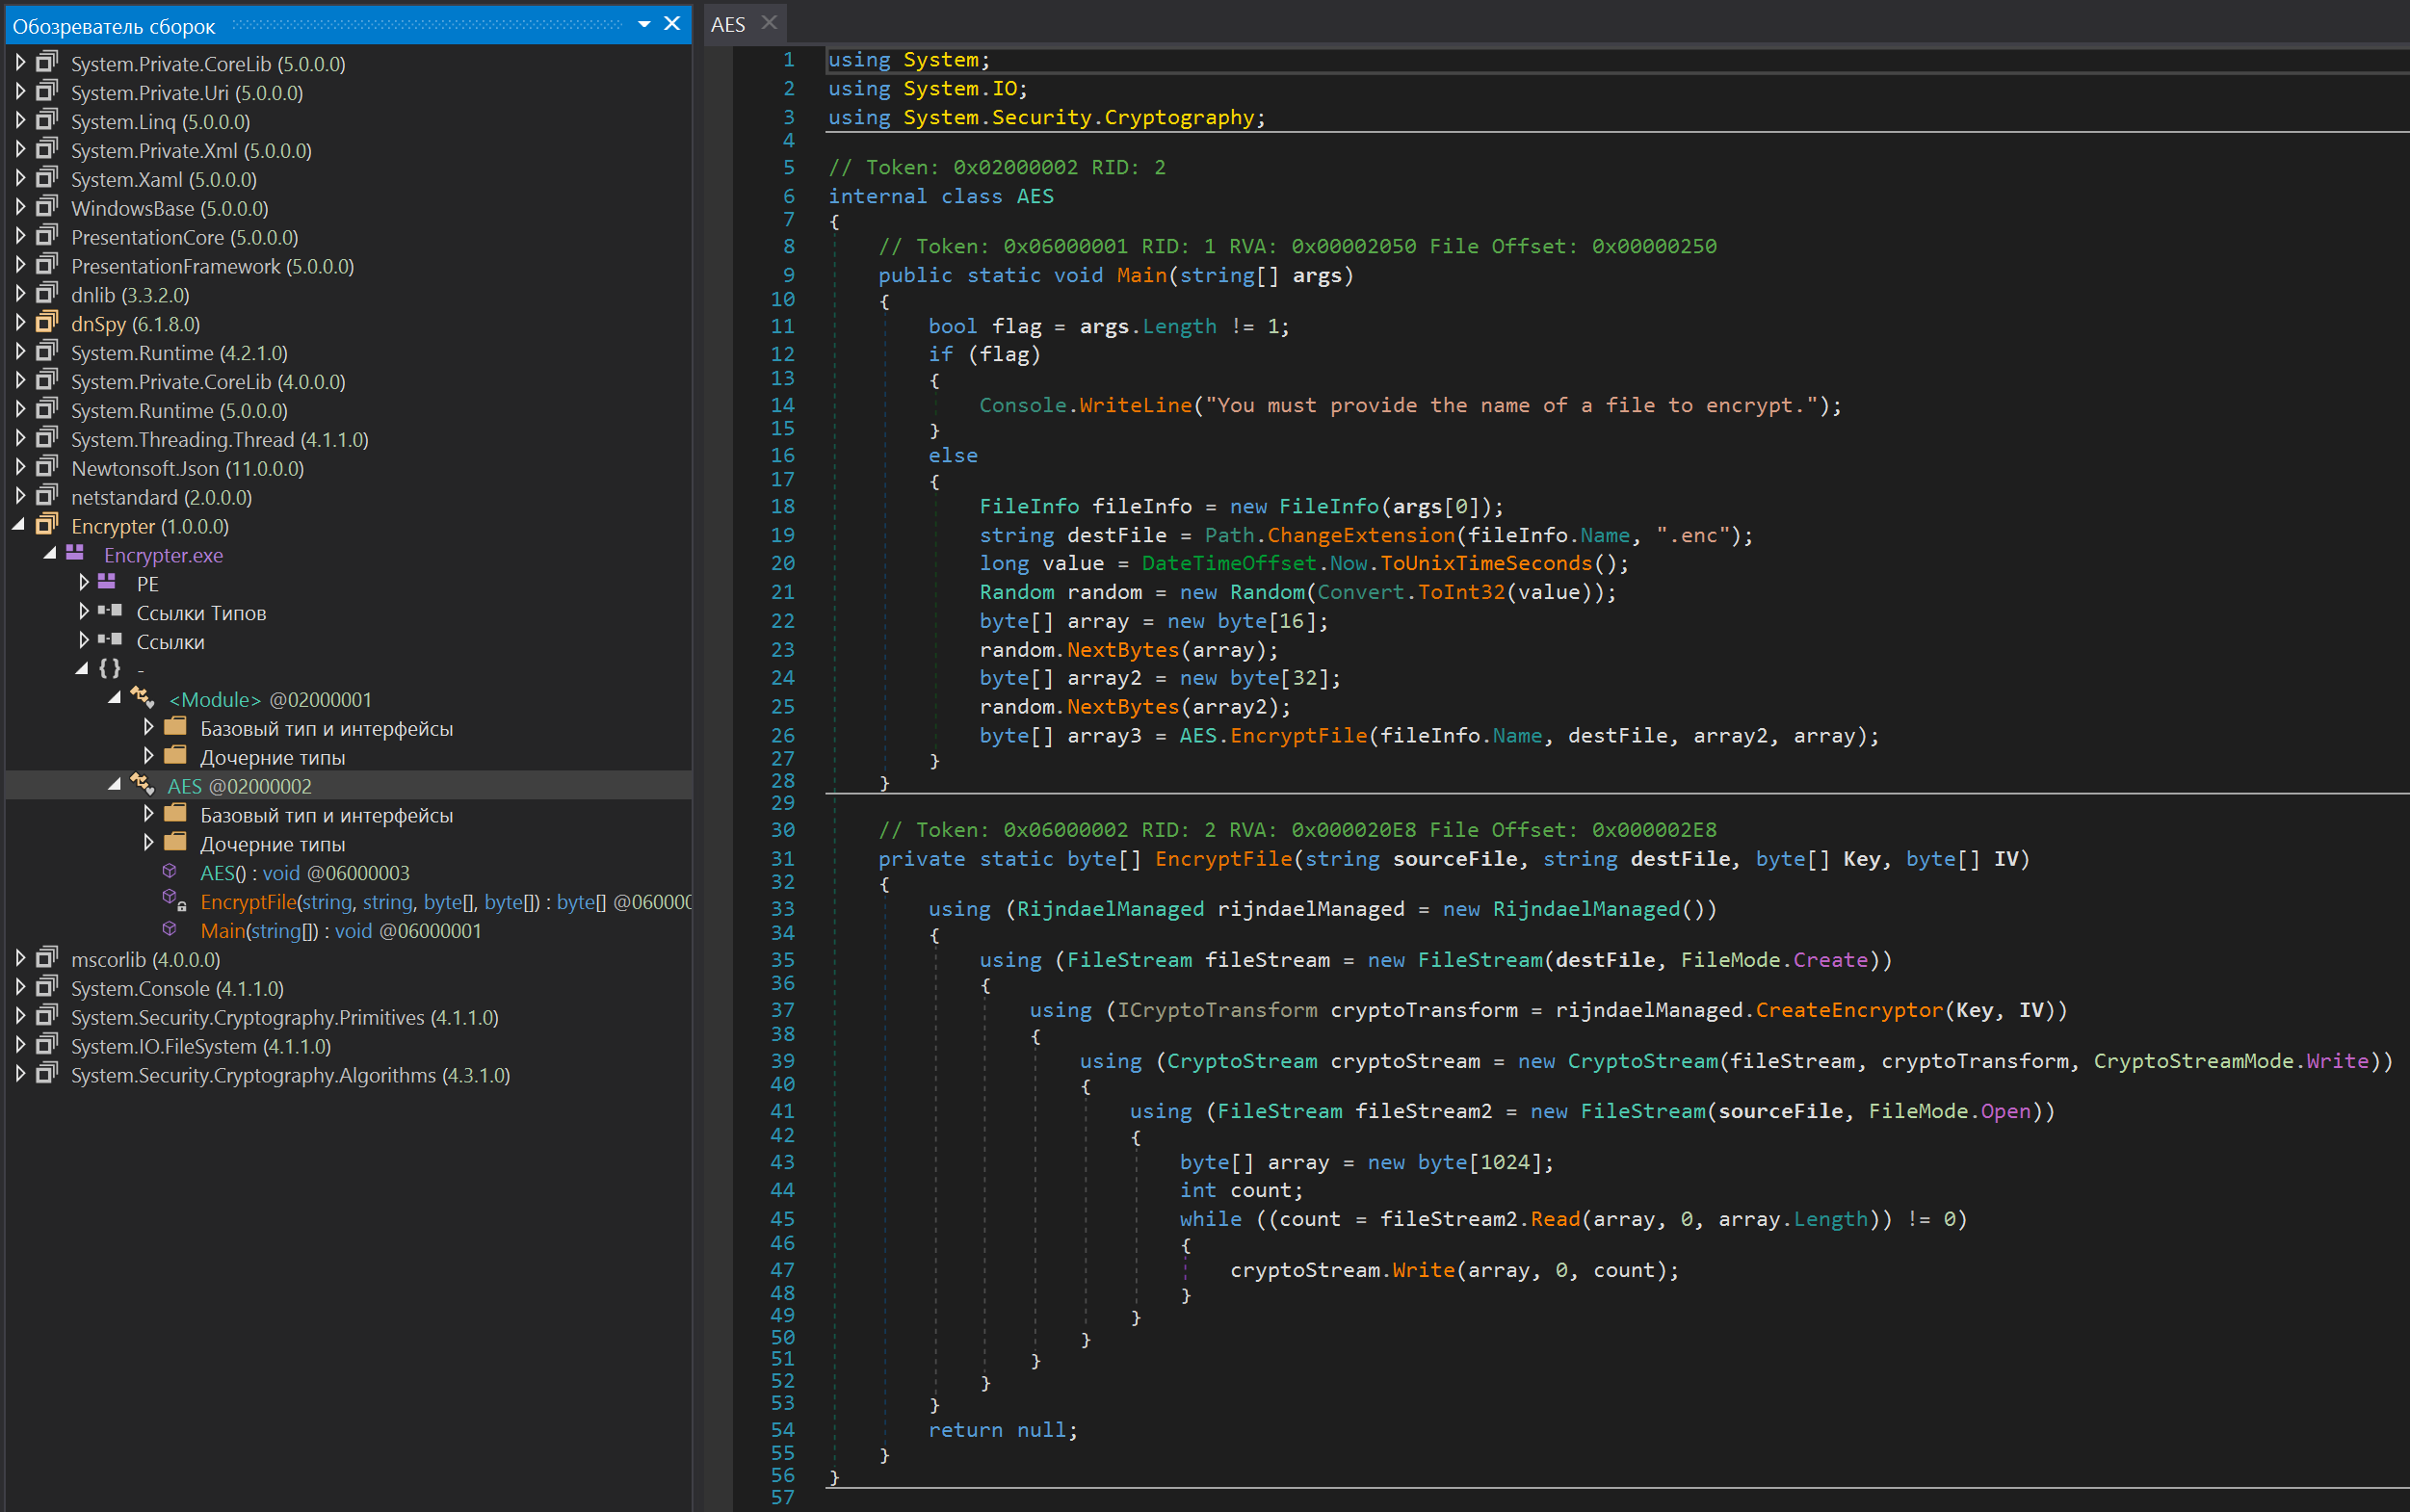Follow RijndaelManaged type on line 33
This screenshot has height=1512, width=2410.
1110,908
